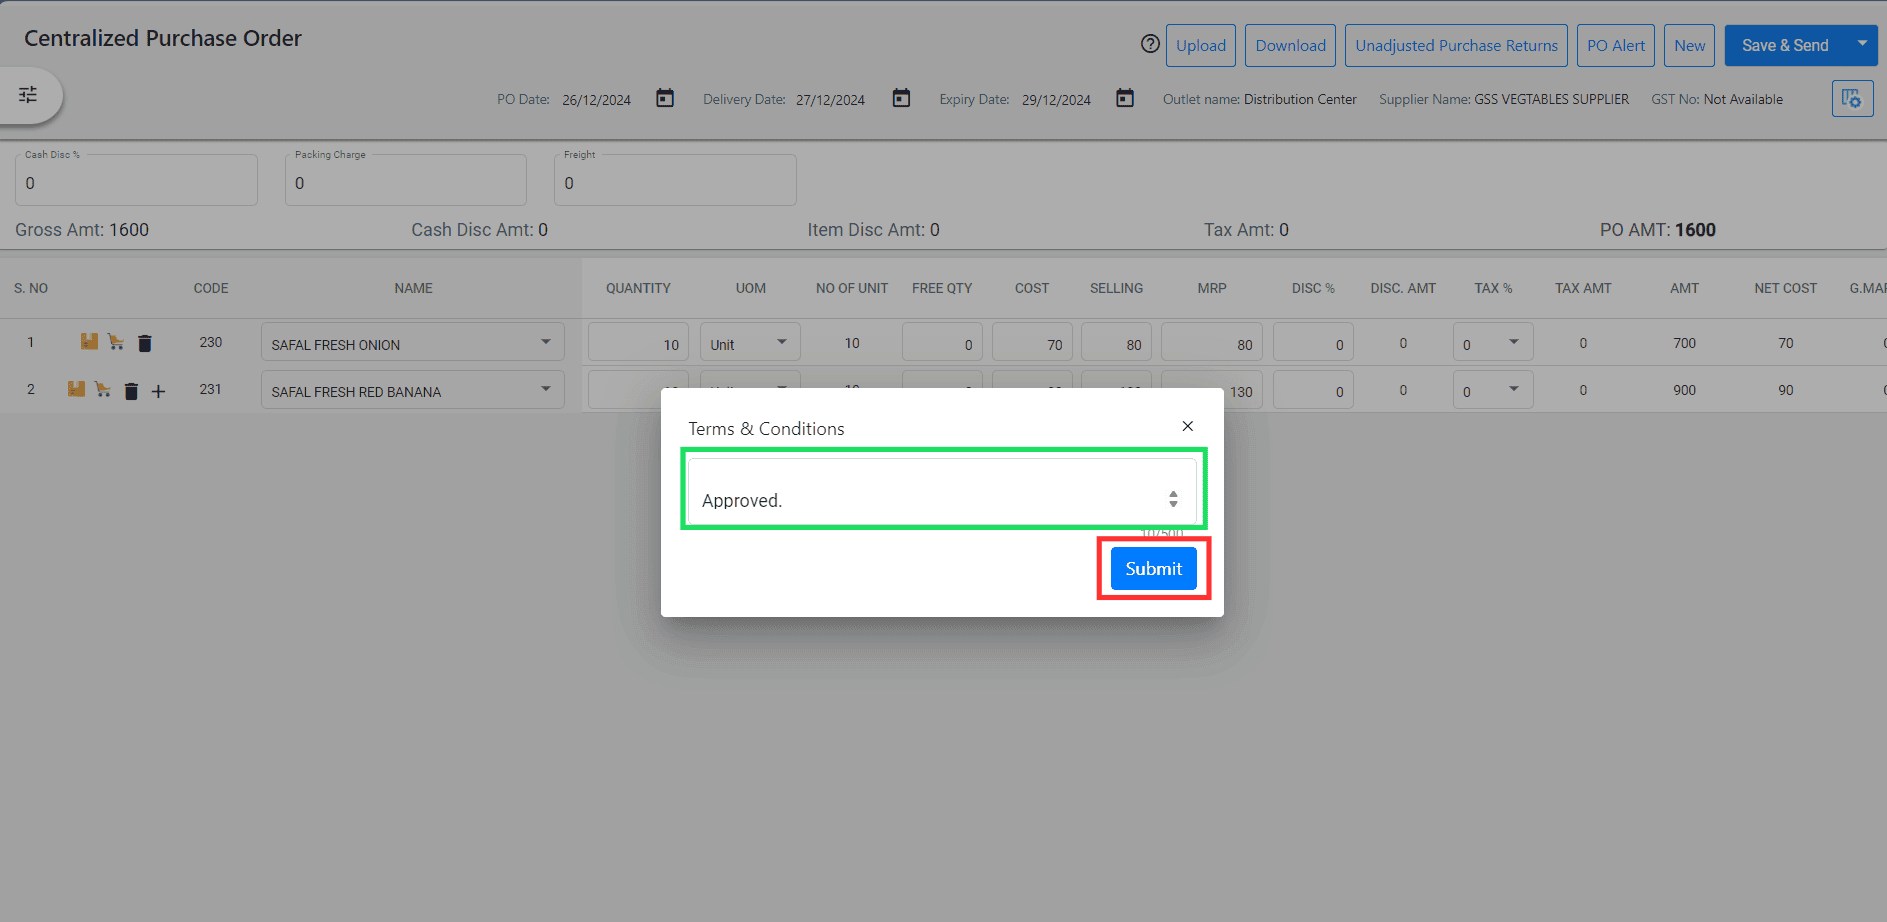Open Unadjusted Purchase Returns
This screenshot has width=1887, height=922.
click(1456, 45)
